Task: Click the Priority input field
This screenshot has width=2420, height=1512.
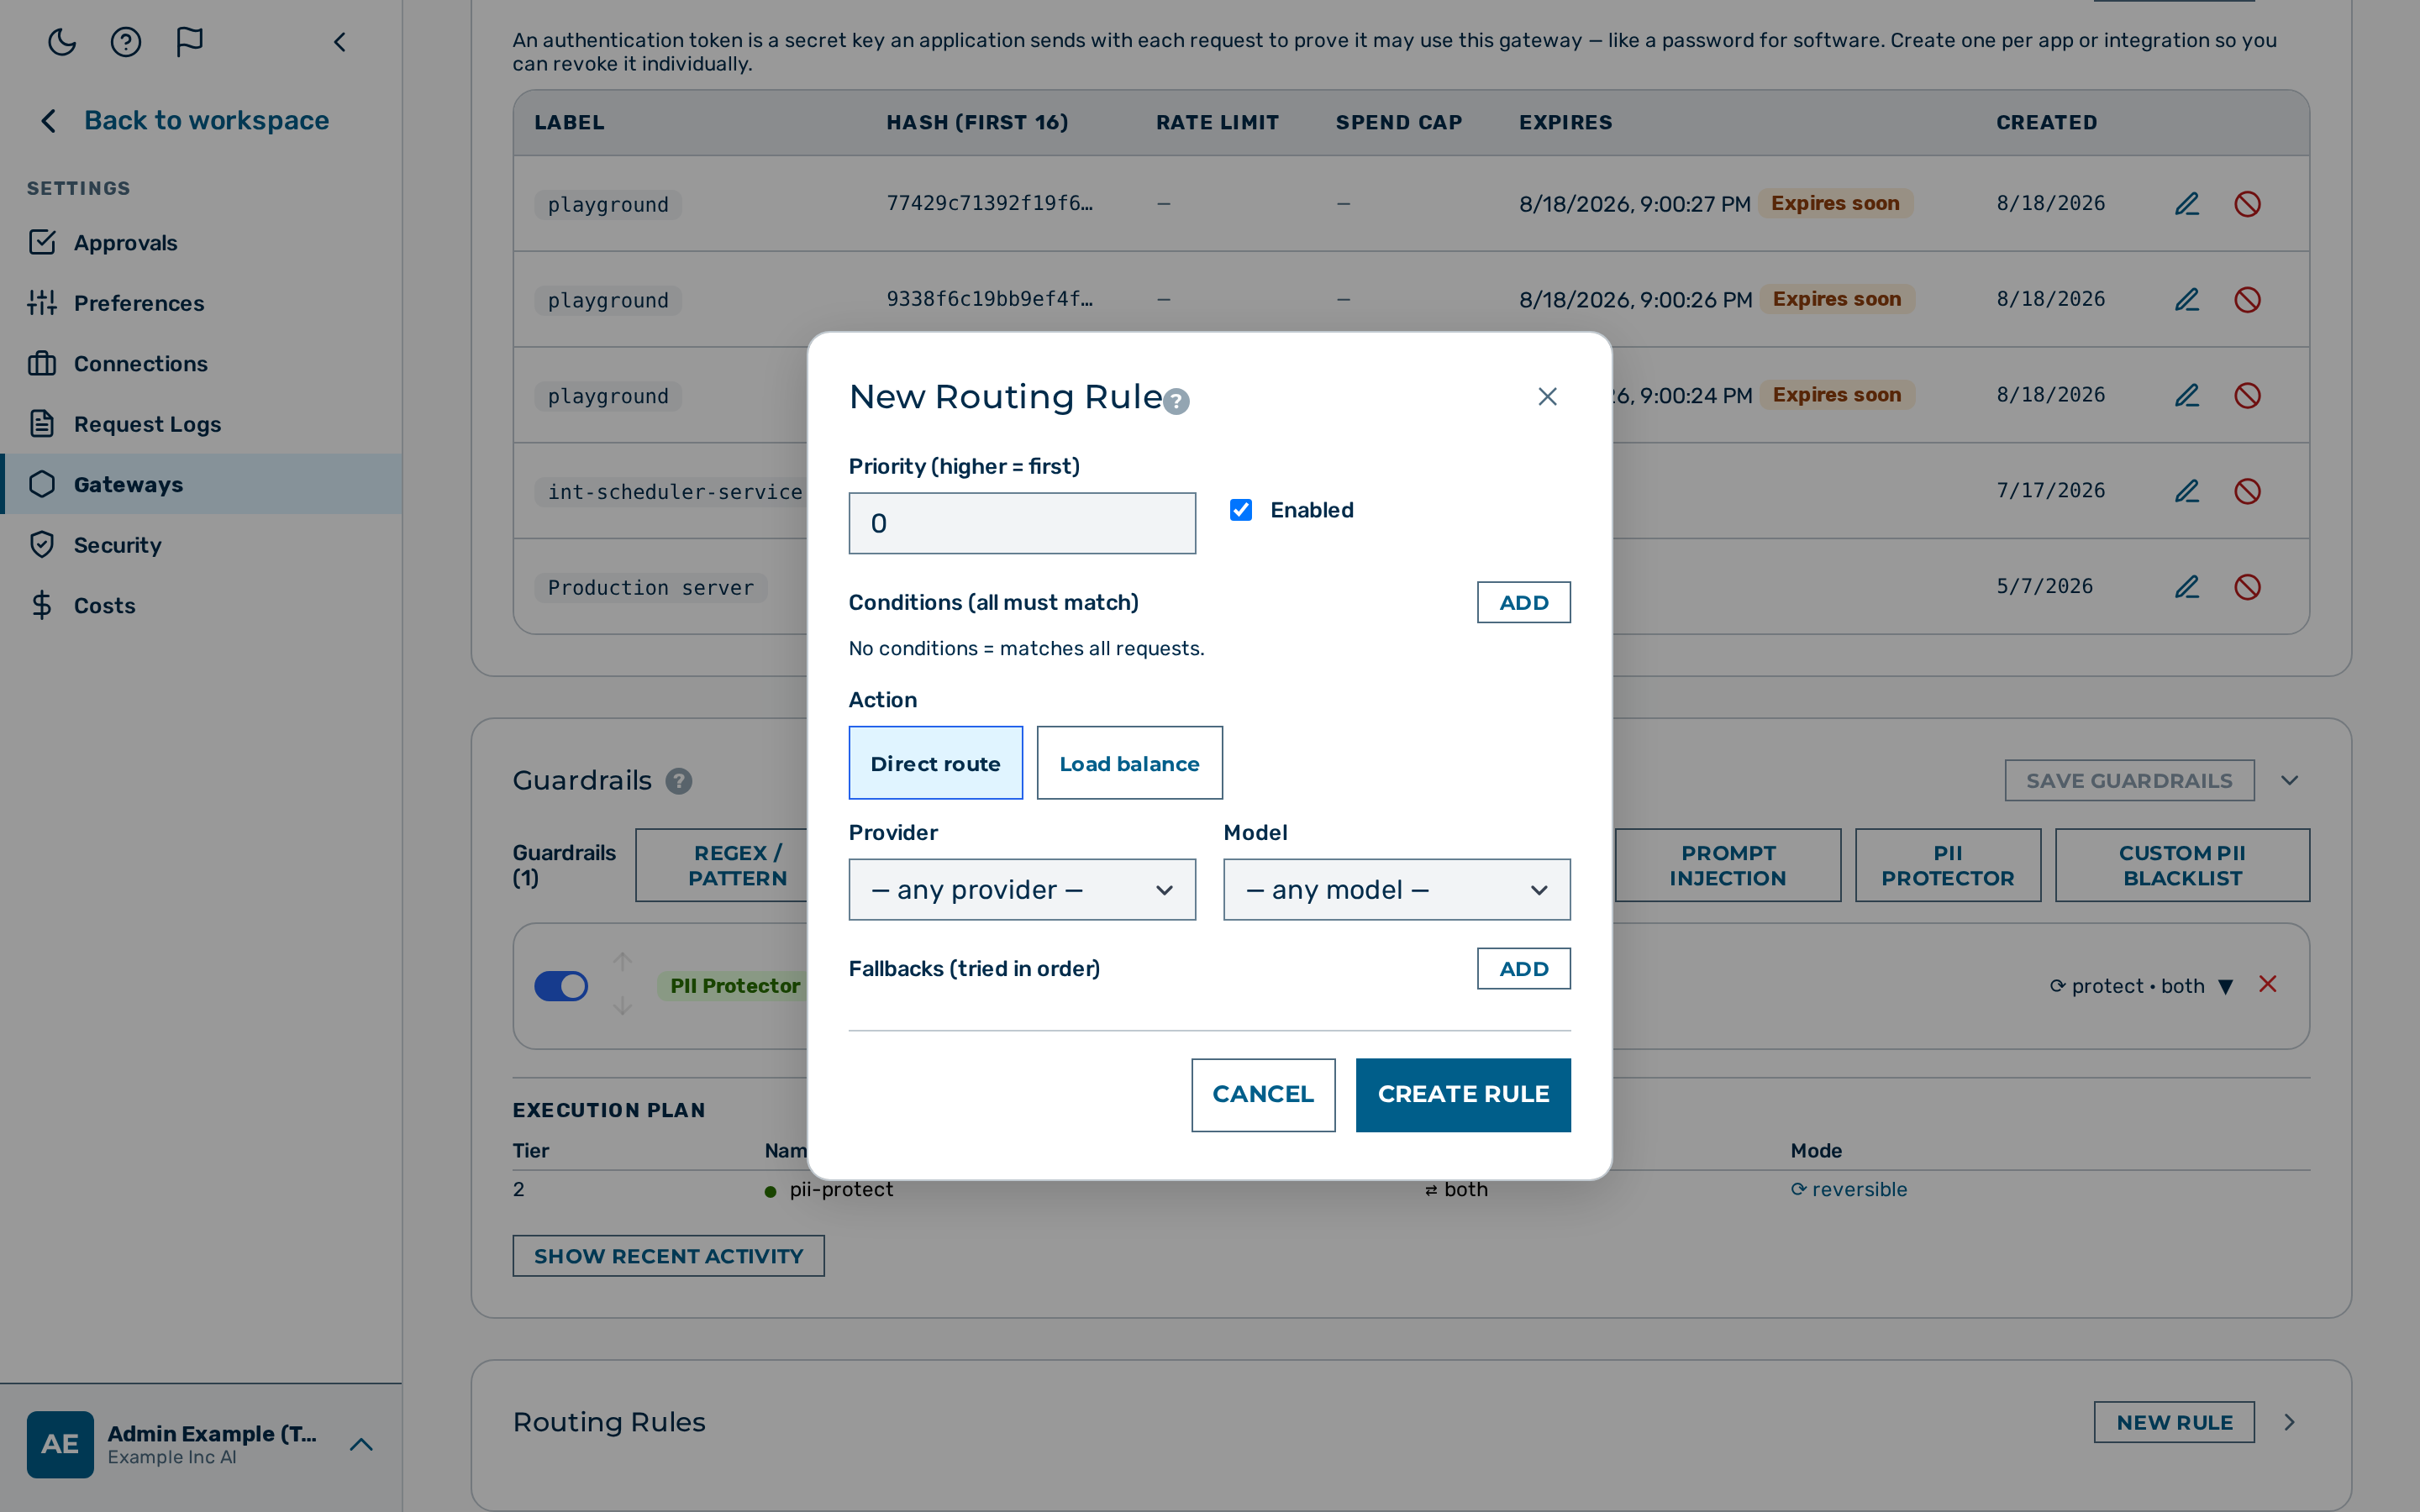Action: (x=1022, y=523)
